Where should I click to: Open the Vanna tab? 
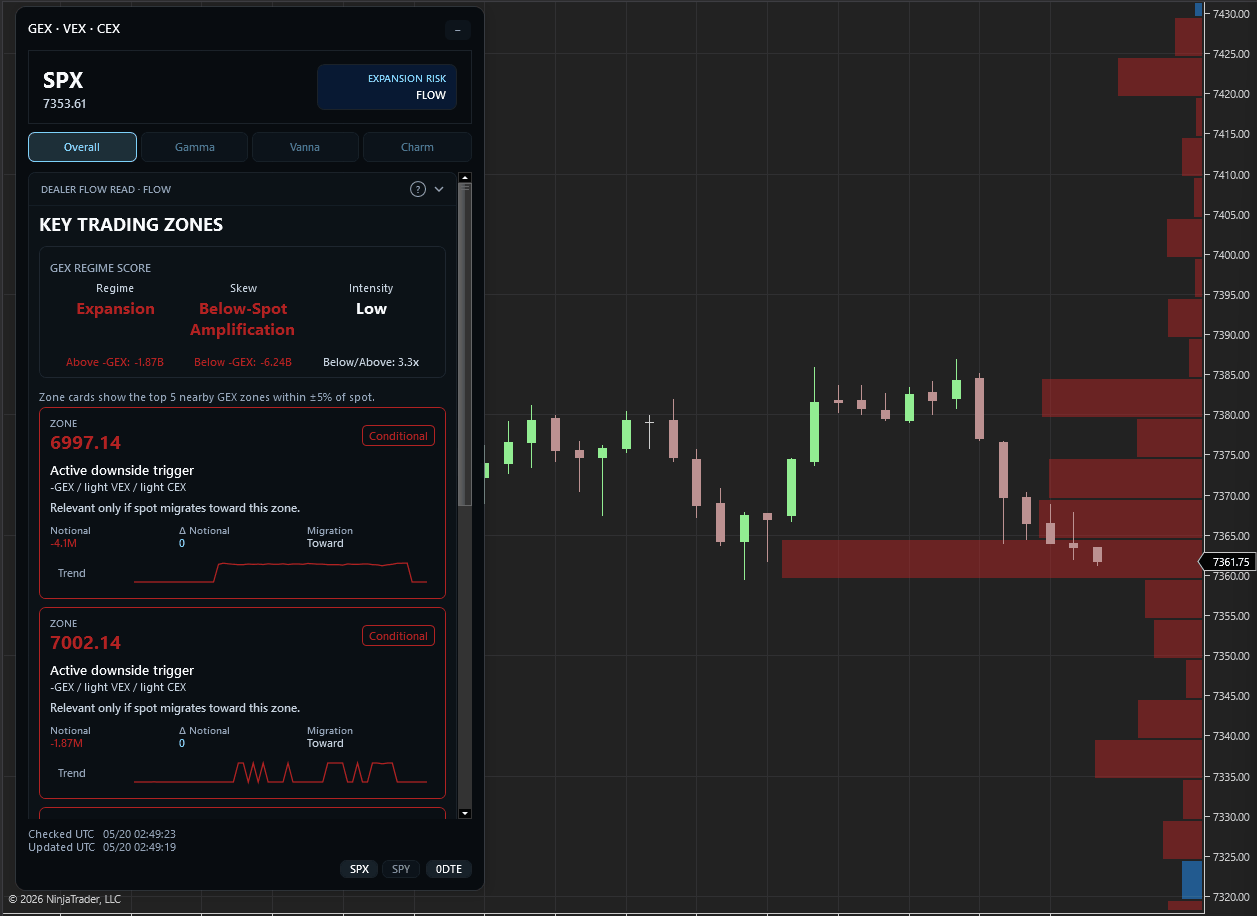pyautogui.click(x=305, y=147)
